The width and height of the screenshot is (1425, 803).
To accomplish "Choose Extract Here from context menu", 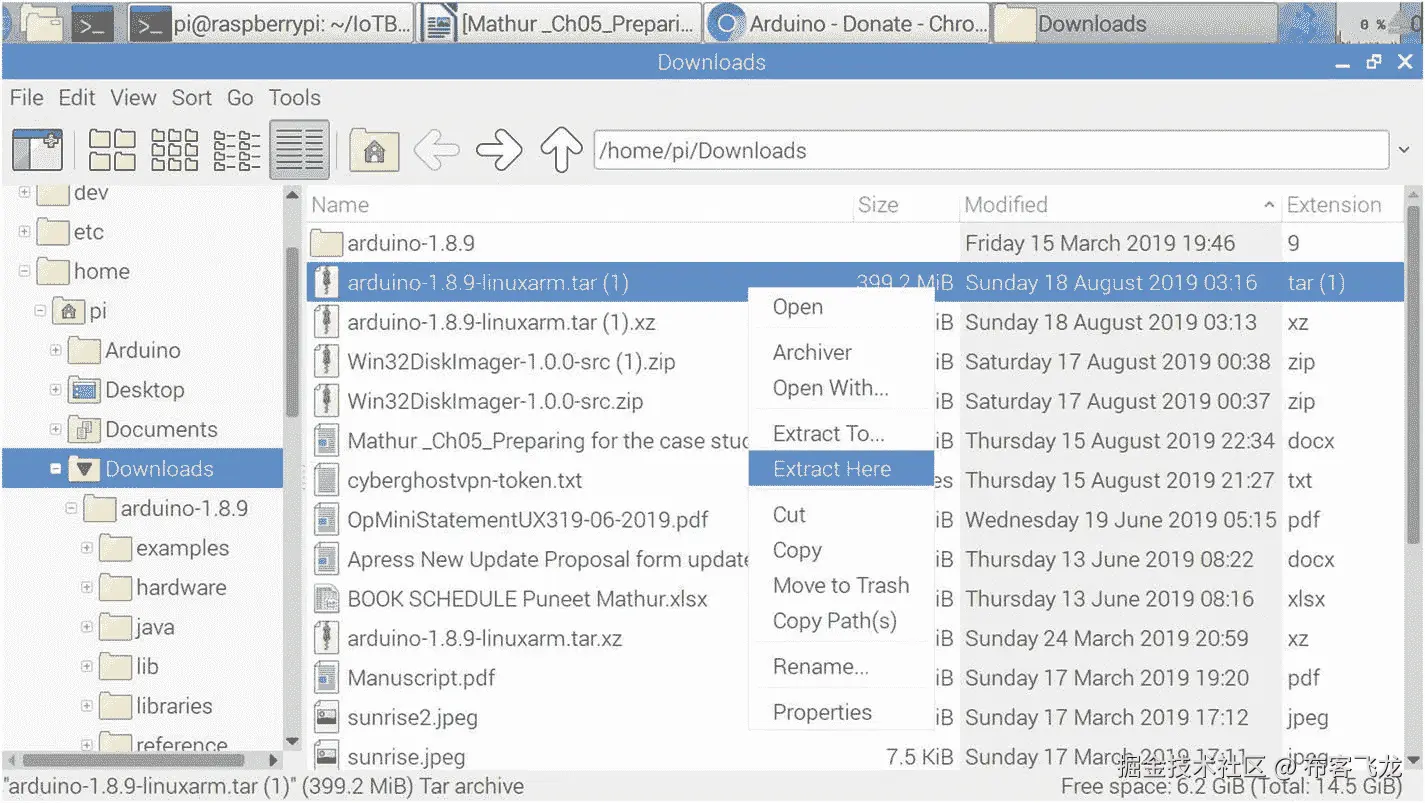I will [x=841, y=469].
